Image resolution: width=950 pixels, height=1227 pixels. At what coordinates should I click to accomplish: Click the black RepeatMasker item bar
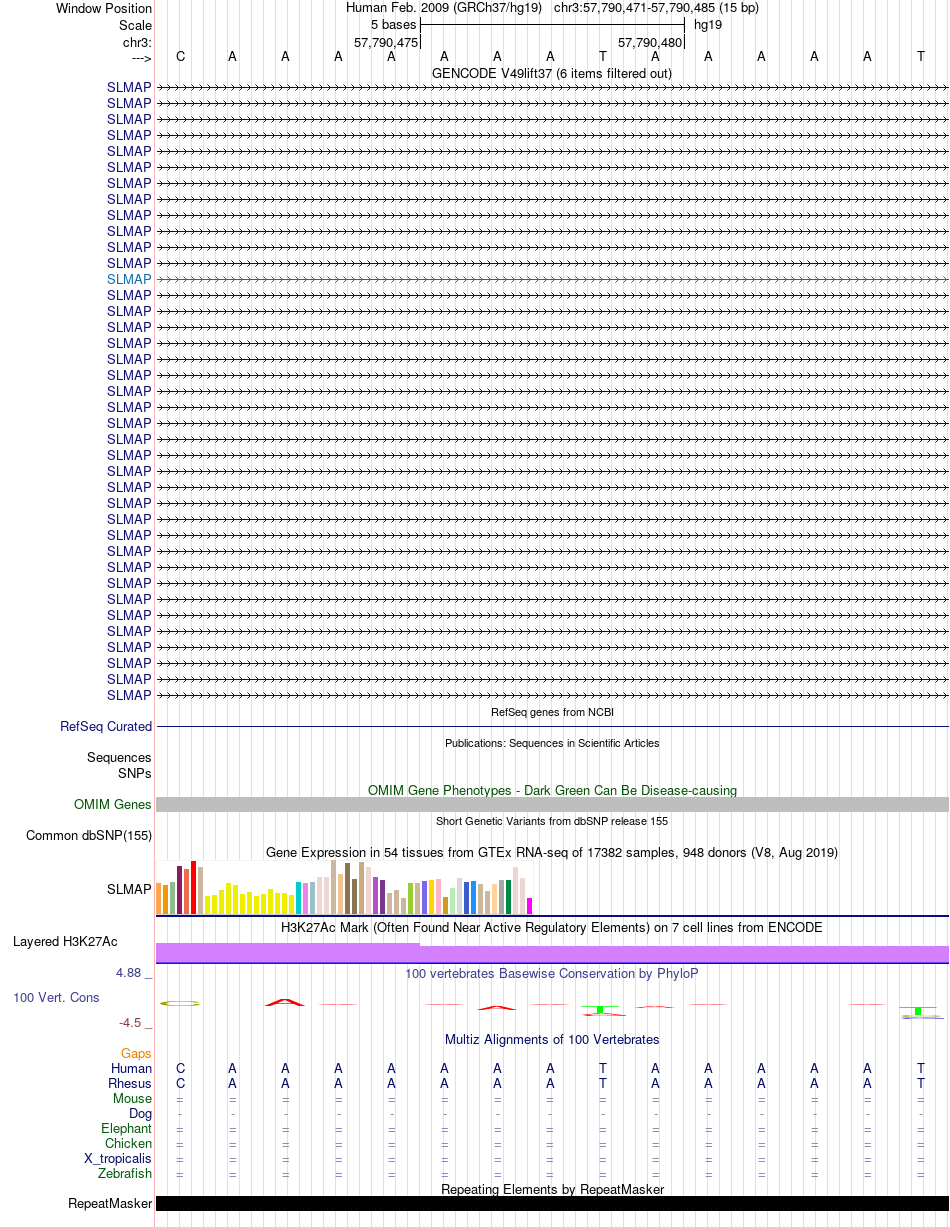pyautogui.click(x=552, y=1204)
